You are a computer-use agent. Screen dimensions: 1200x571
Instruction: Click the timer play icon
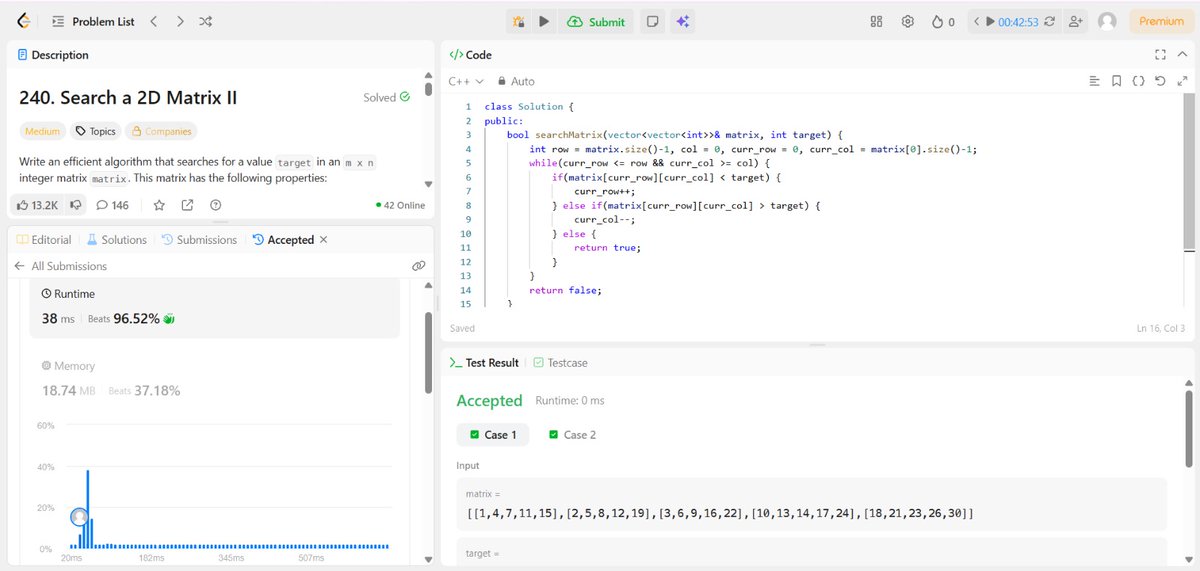(x=990, y=21)
